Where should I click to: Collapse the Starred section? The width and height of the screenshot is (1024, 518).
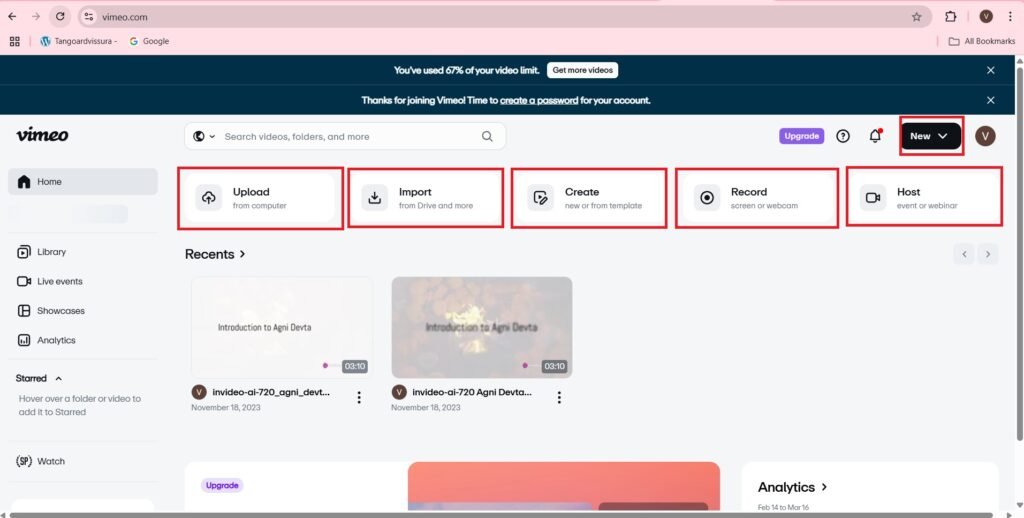click(x=59, y=378)
